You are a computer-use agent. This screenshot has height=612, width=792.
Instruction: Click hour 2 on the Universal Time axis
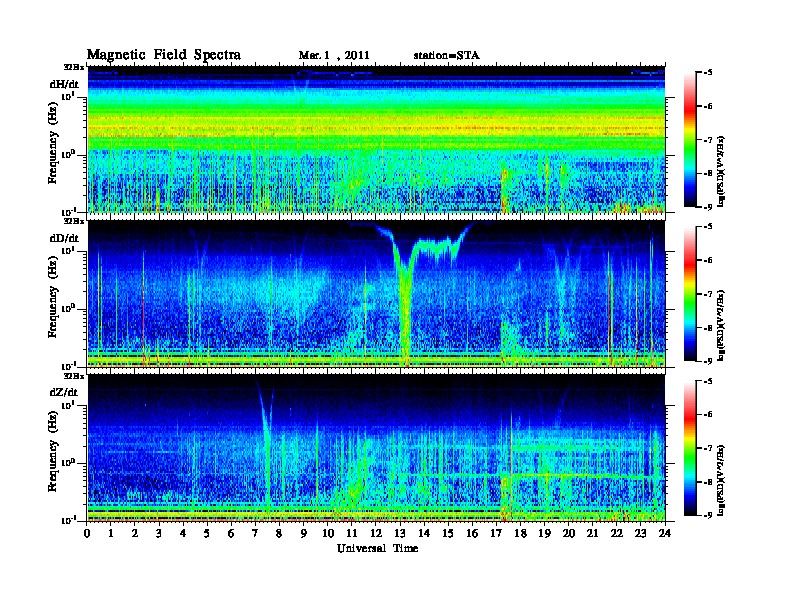tap(135, 534)
